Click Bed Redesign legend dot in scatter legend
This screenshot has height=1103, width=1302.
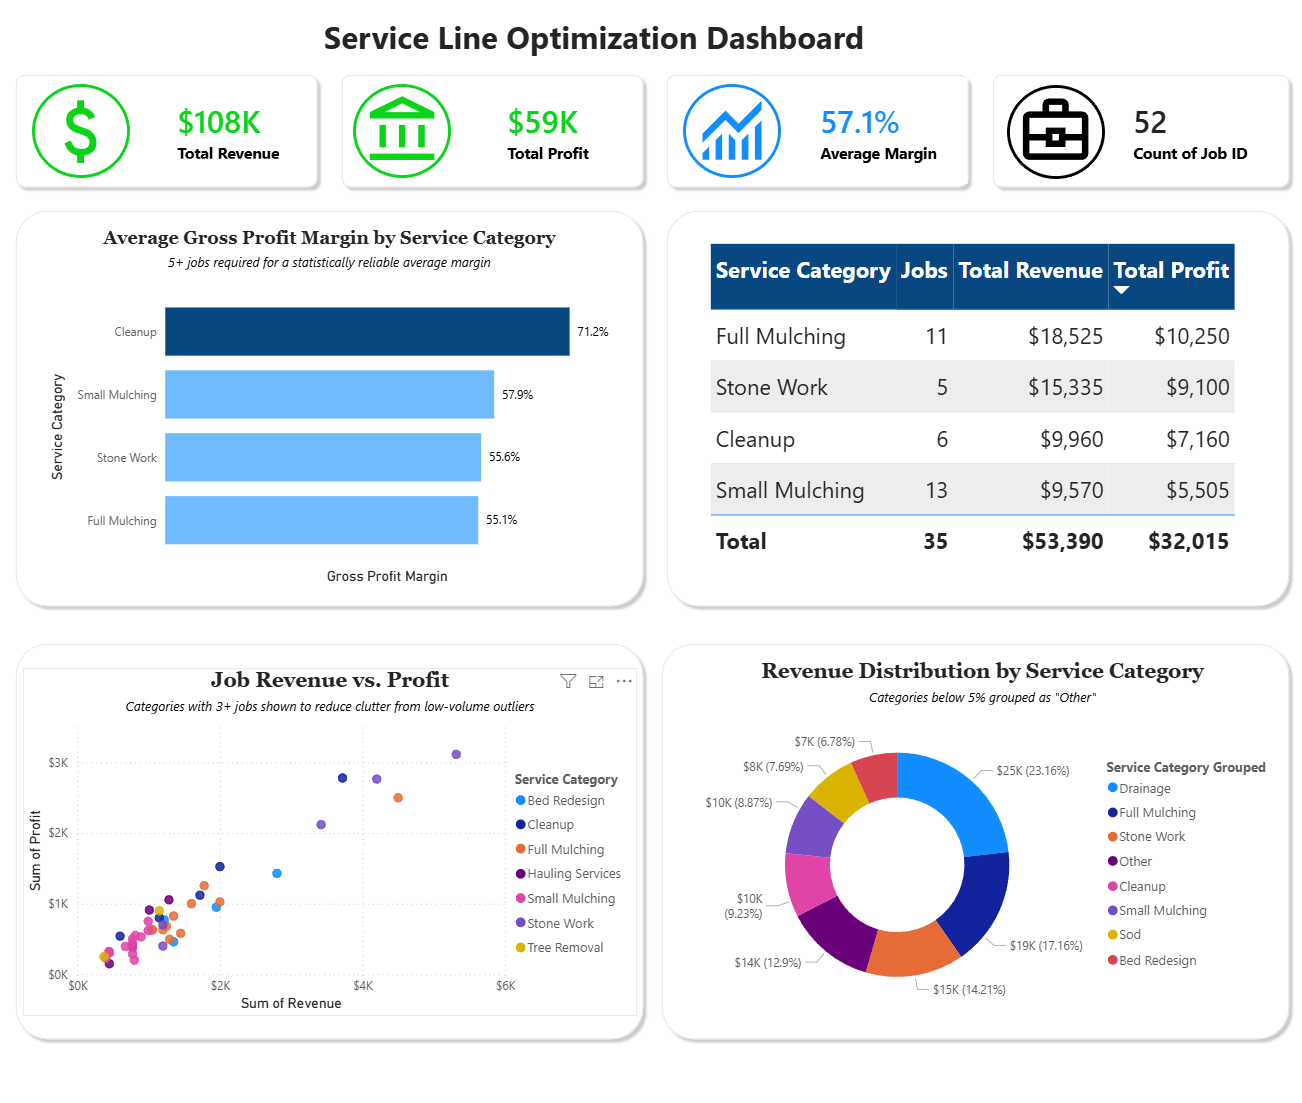[520, 800]
